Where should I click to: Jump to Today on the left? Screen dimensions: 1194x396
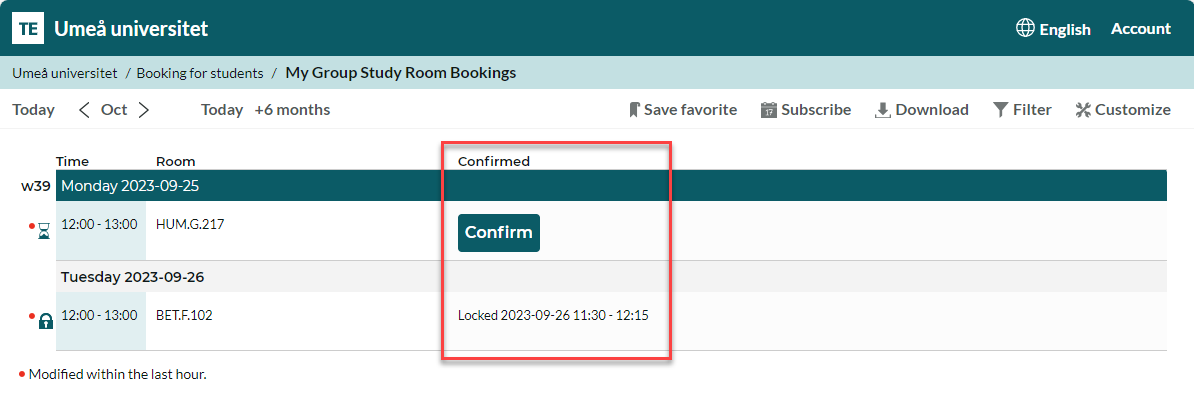(x=34, y=110)
